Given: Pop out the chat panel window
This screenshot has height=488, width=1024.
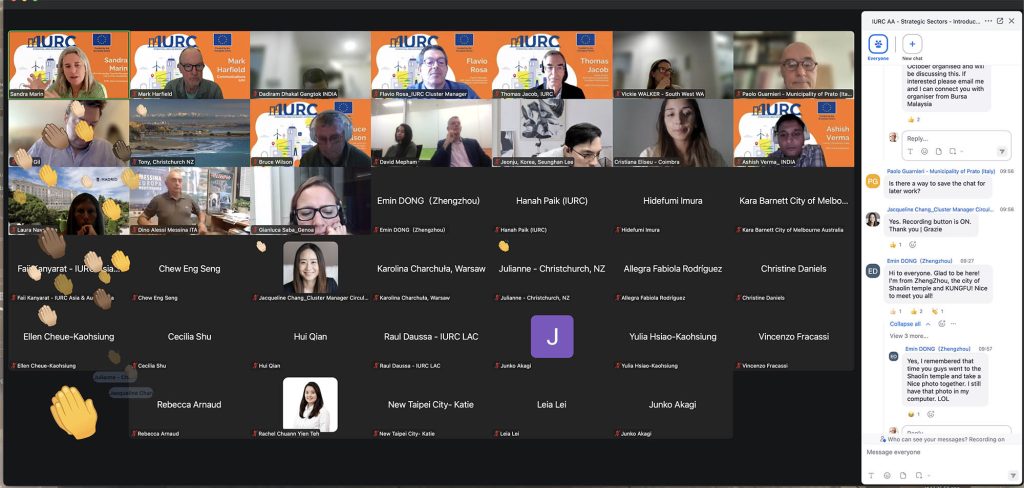Looking at the screenshot, I should [999, 20].
